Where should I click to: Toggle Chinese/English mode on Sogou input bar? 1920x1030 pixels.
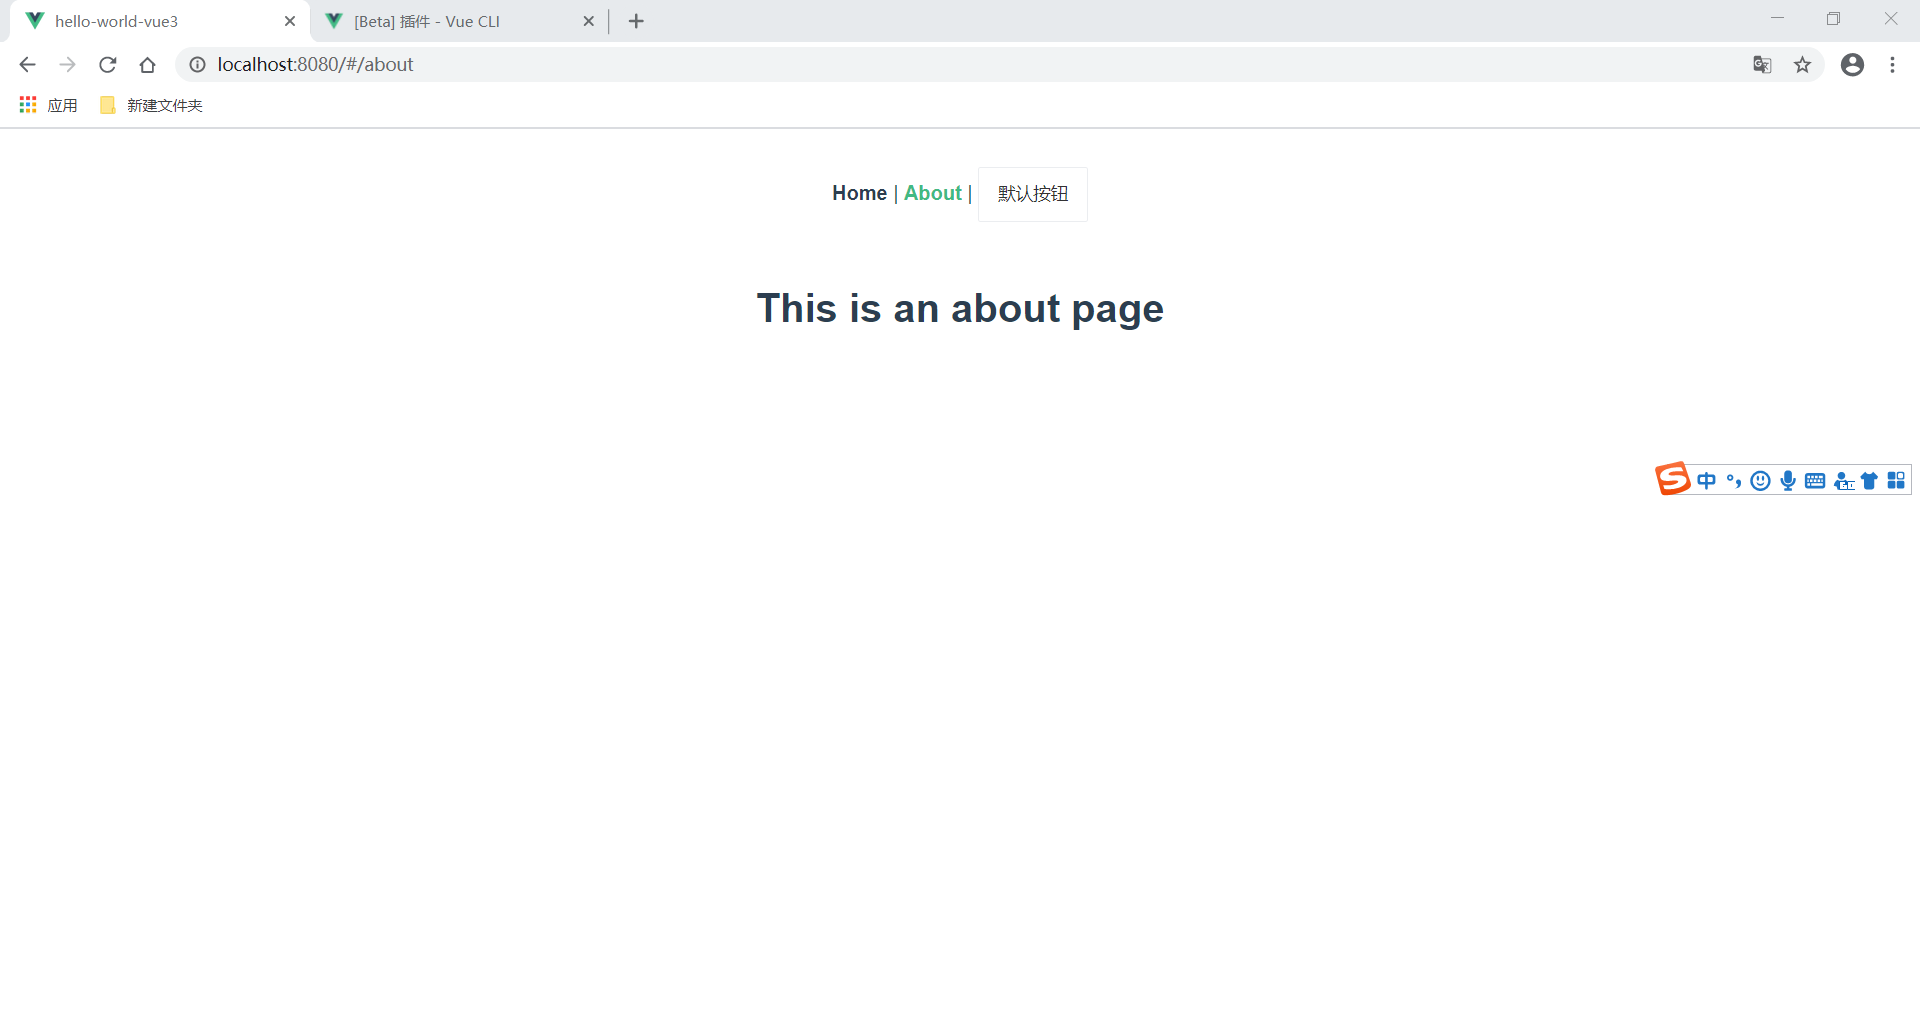point(1707,480)
